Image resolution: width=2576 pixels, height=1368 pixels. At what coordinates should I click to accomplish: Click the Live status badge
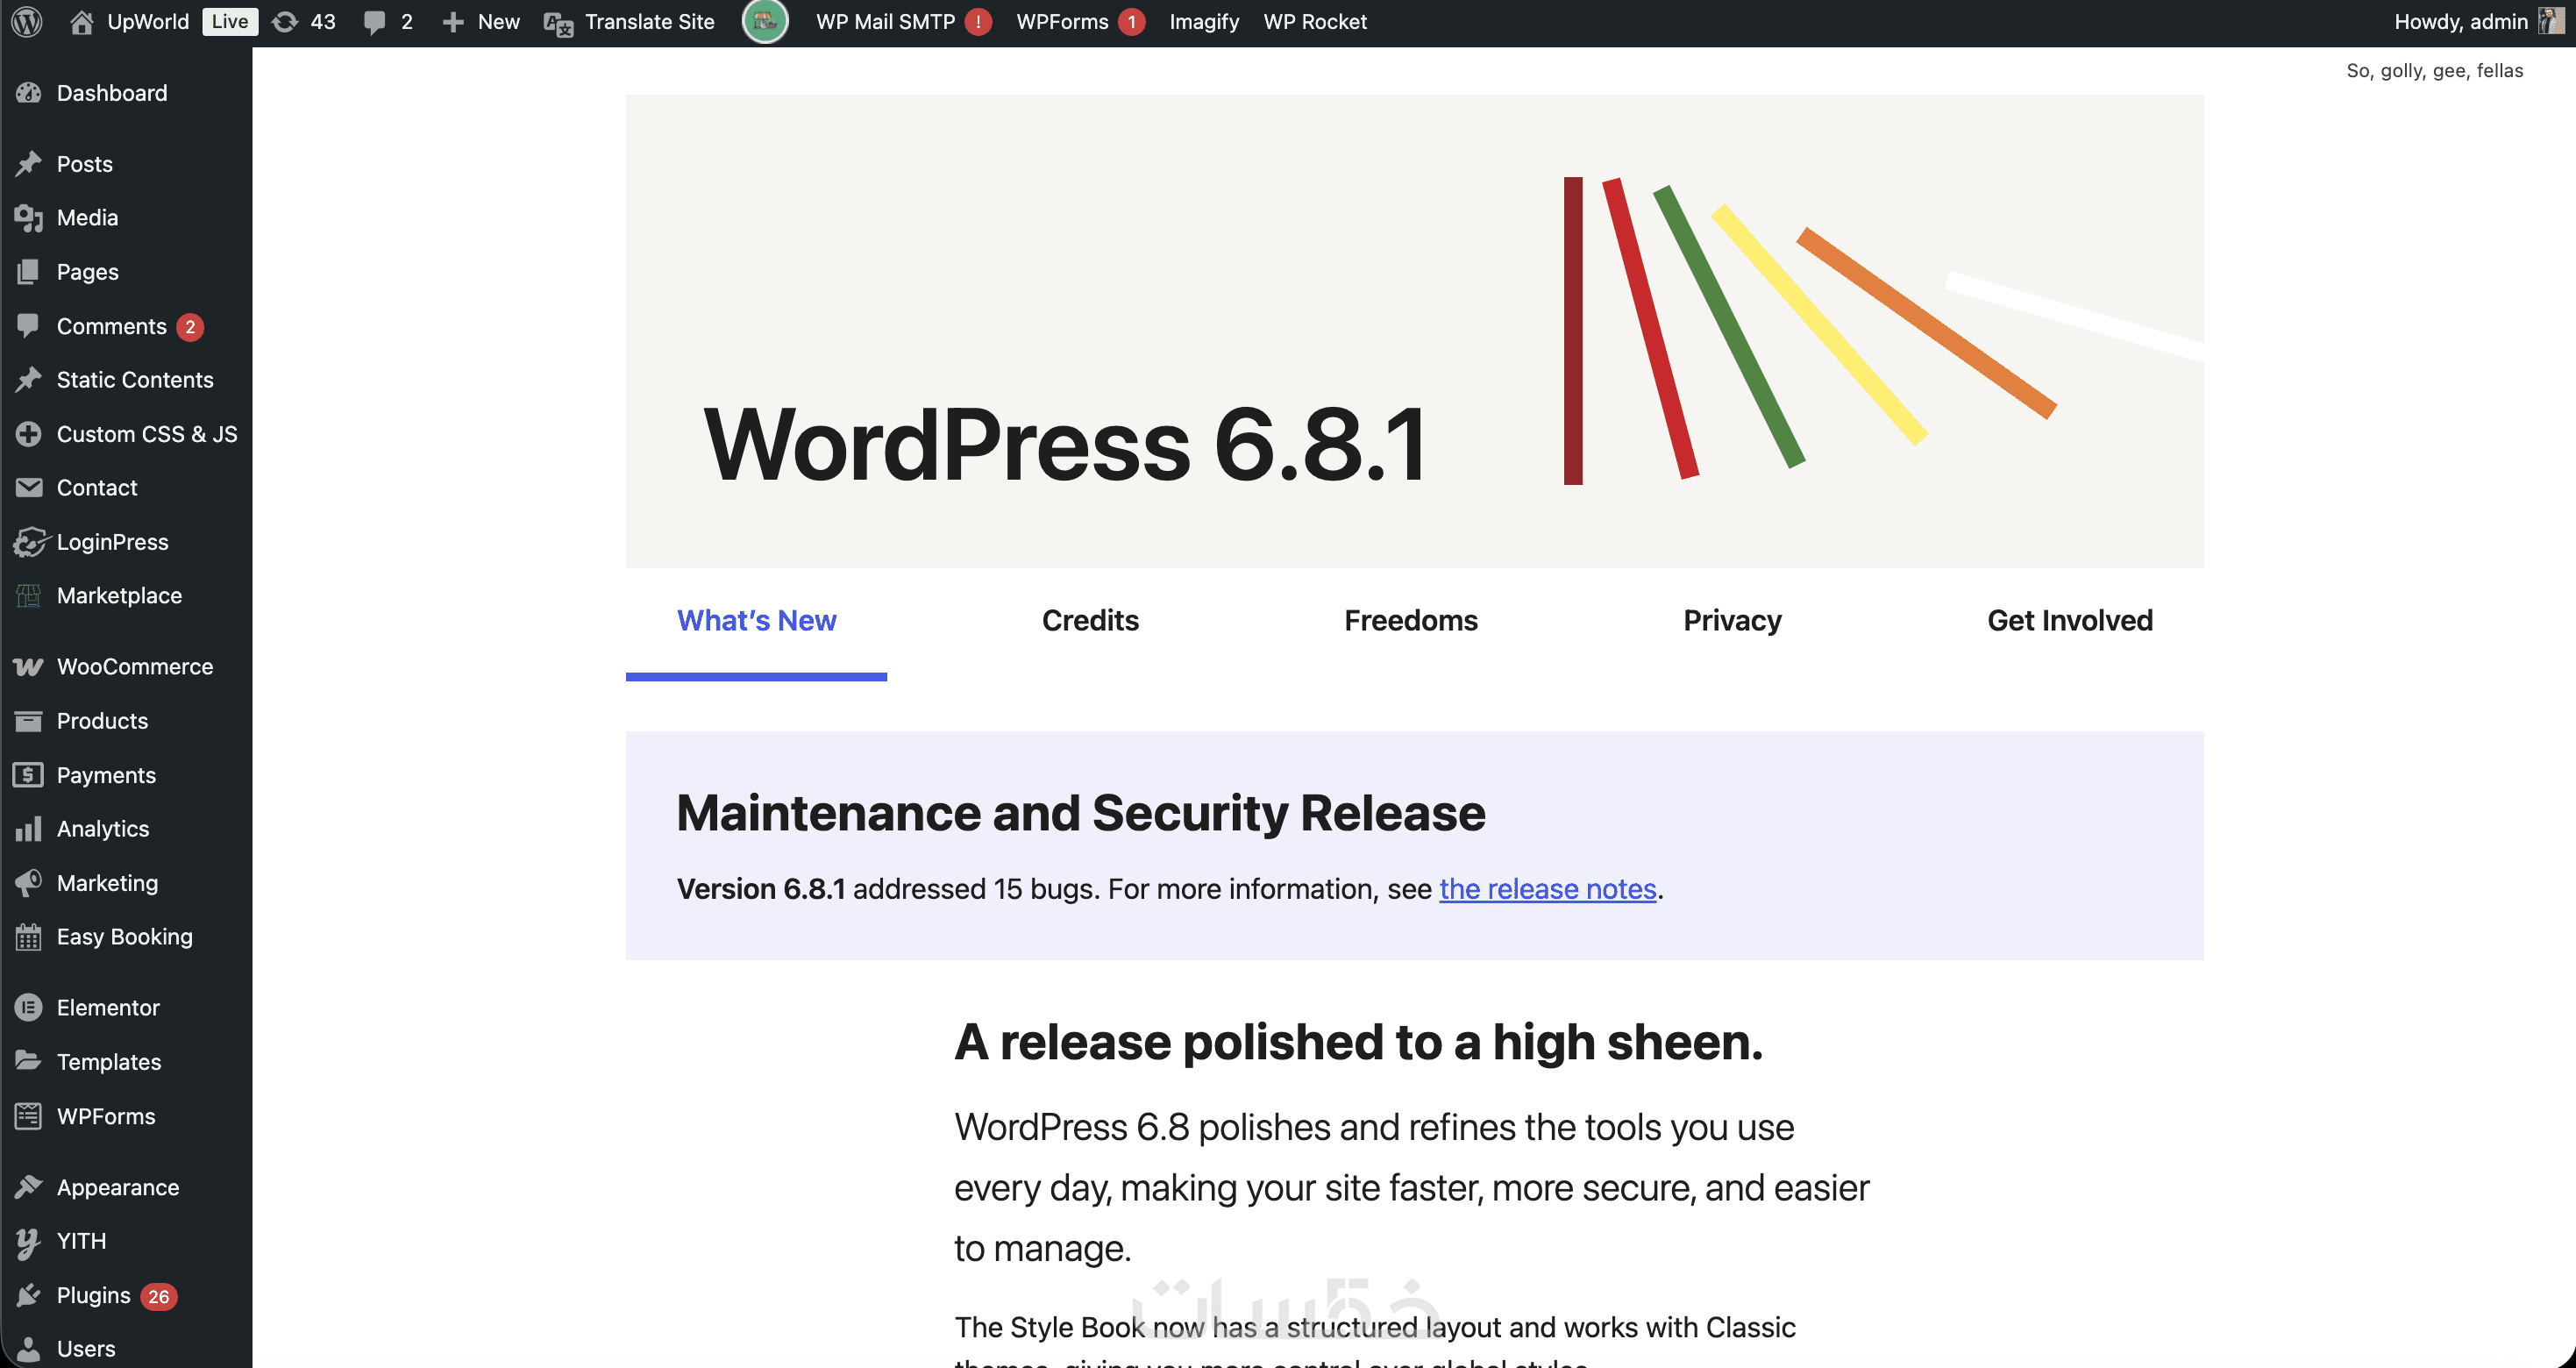(x=229, y=21)
